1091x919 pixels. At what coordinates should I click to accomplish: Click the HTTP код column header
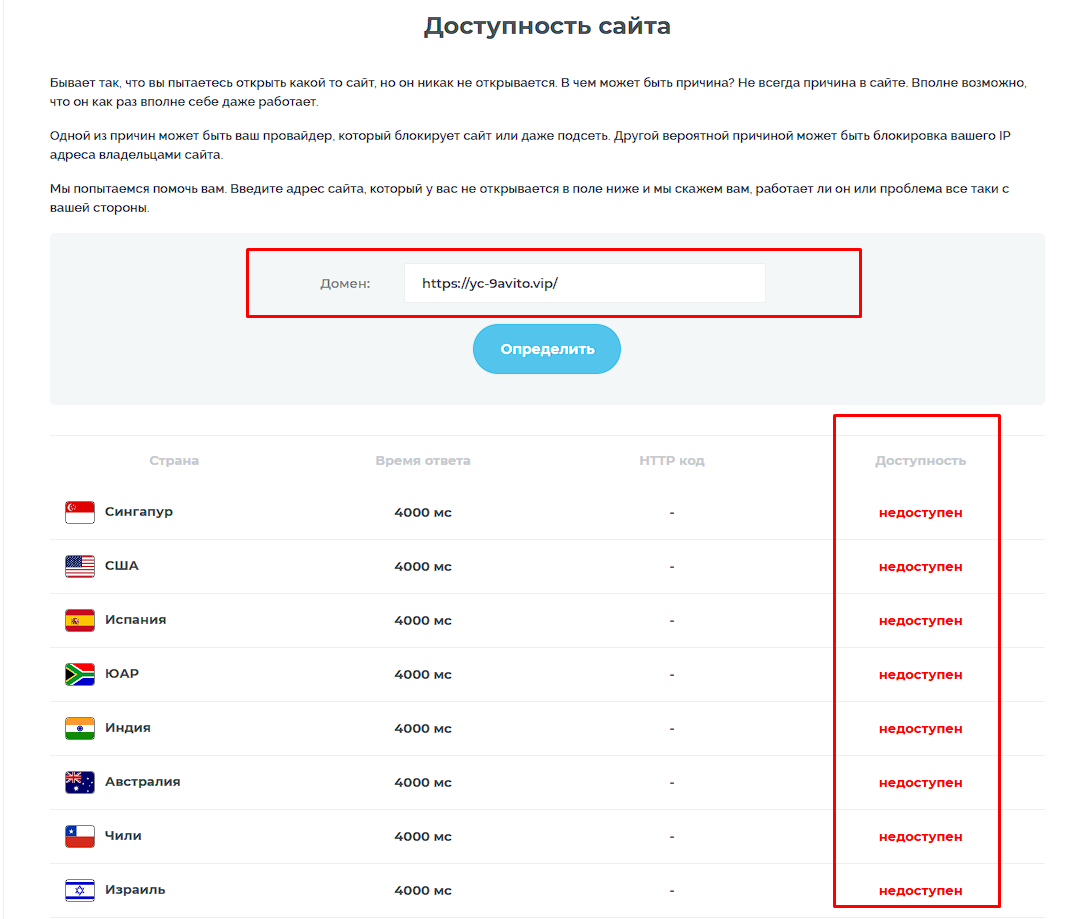tap(672, 461)
